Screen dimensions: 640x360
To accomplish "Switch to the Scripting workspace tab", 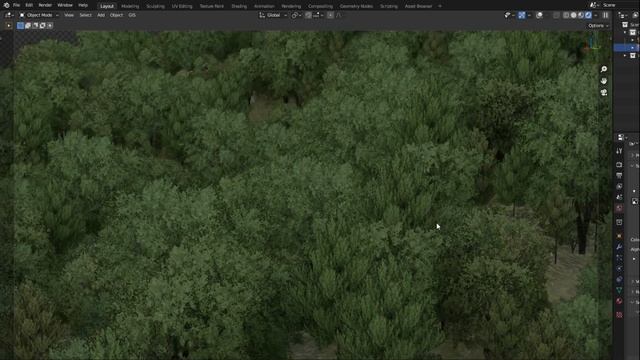I will pyautogui.click(x=389, y=6).
